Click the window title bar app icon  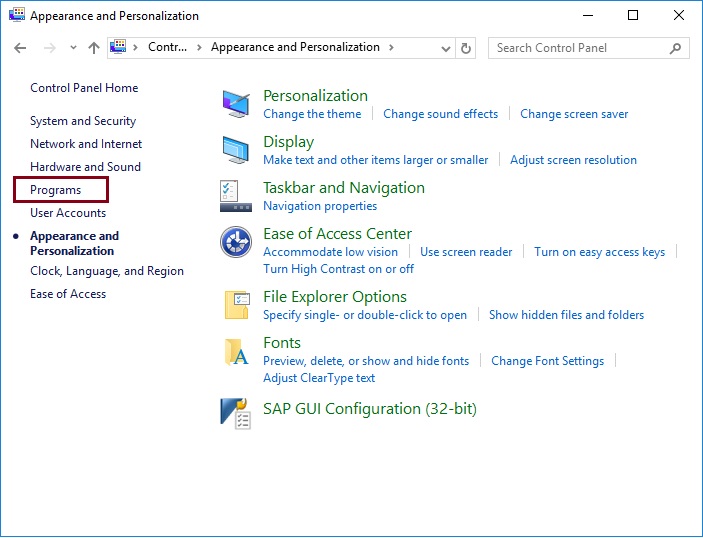17,15
